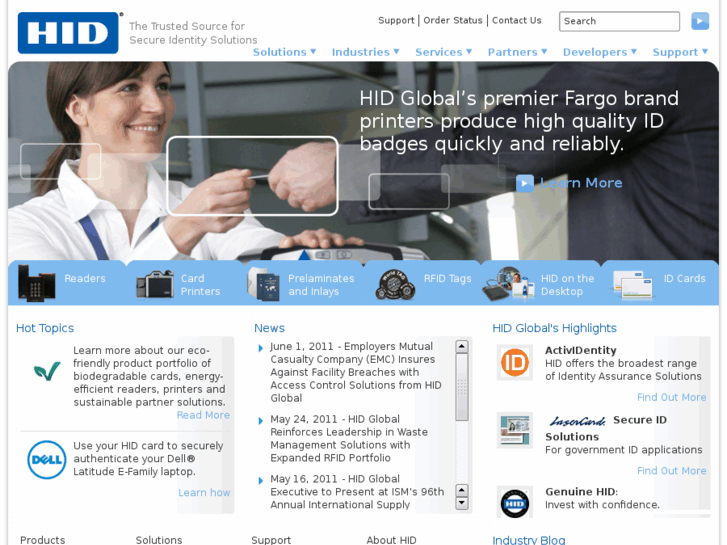The height and width of the screenshot is (545, 727).
Task: Click Find Out More under Secure ID Solutions
Action: coord(671,471)
